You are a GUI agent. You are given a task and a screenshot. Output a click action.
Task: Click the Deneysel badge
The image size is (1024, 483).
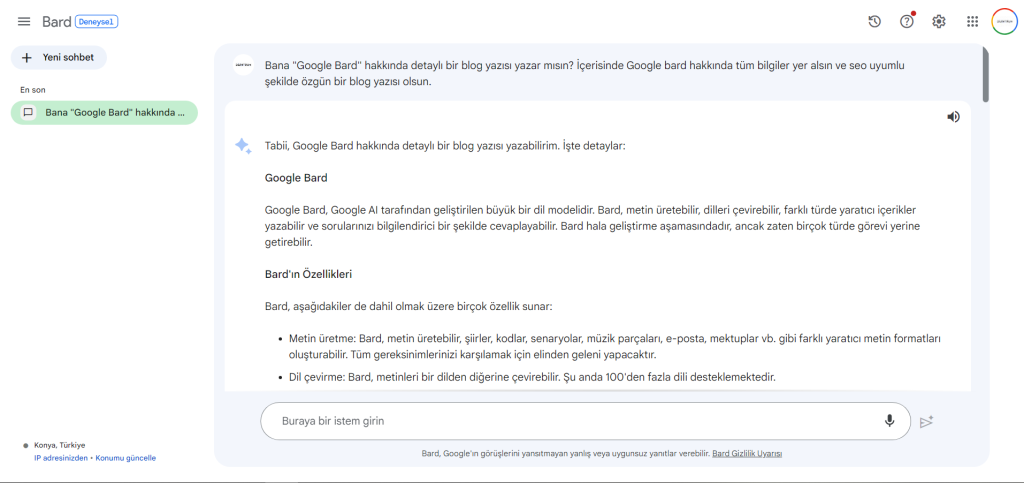click(x=97, y=22)
